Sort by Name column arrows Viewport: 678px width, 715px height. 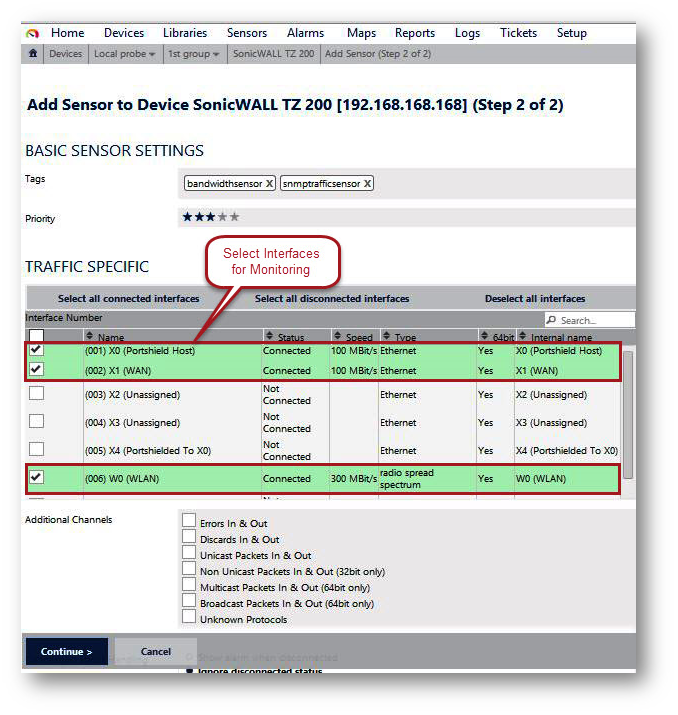tap(90, 337)
